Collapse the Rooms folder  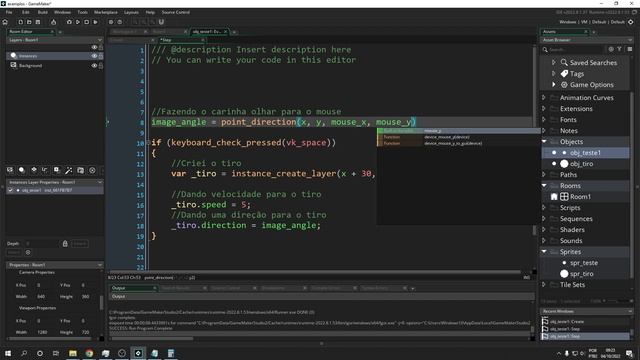click(544, 186)
